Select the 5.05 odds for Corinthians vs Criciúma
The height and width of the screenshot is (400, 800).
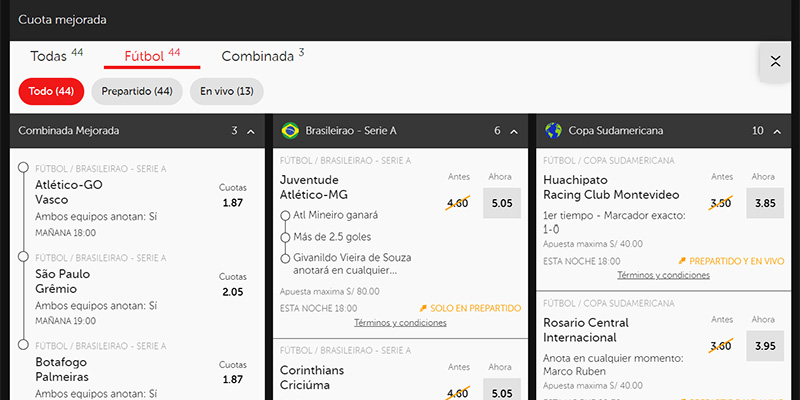point(502,389)
